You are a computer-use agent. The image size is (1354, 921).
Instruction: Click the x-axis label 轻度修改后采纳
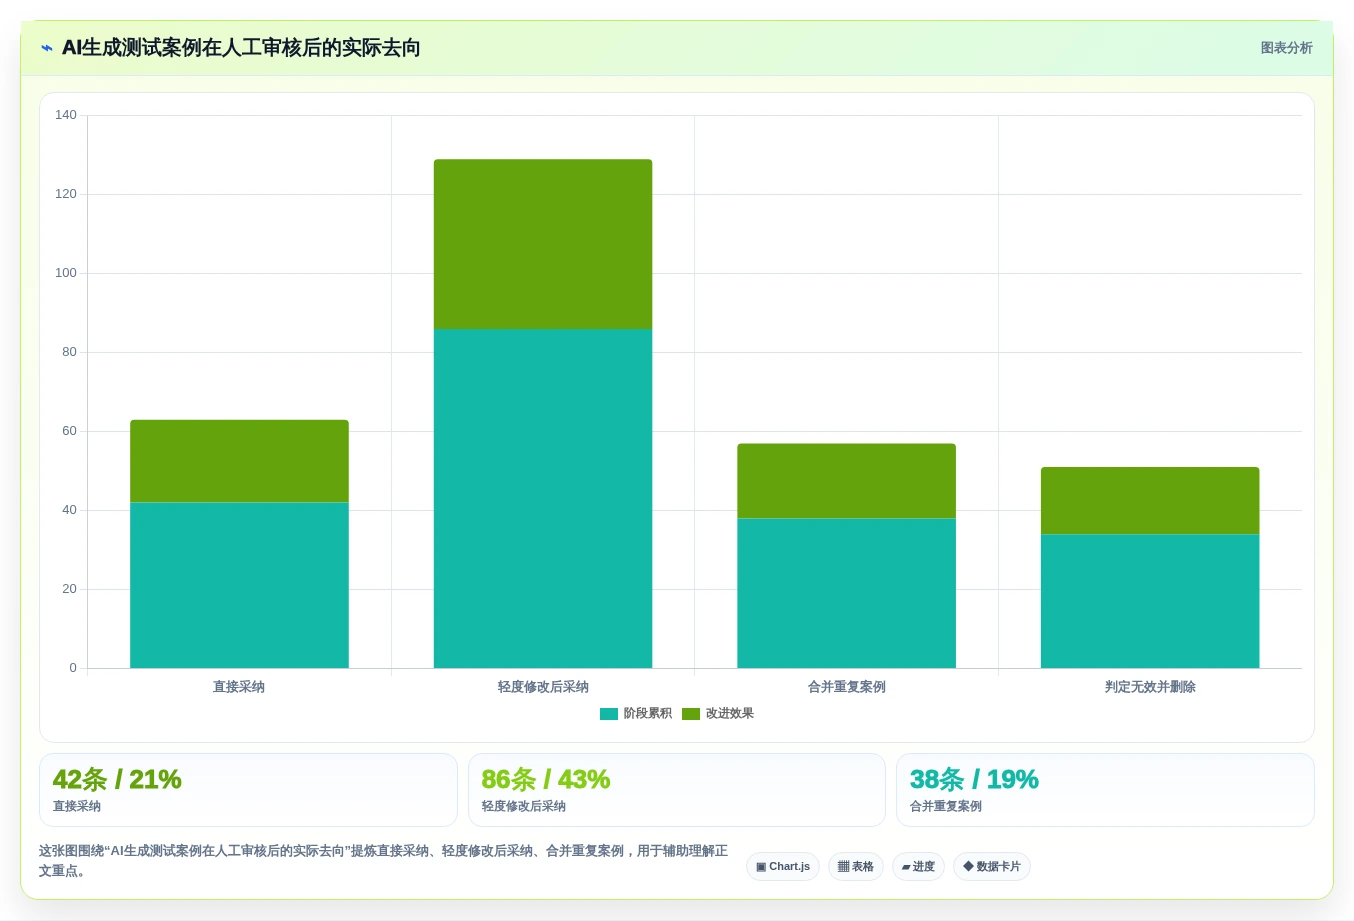tap(543, 687)
